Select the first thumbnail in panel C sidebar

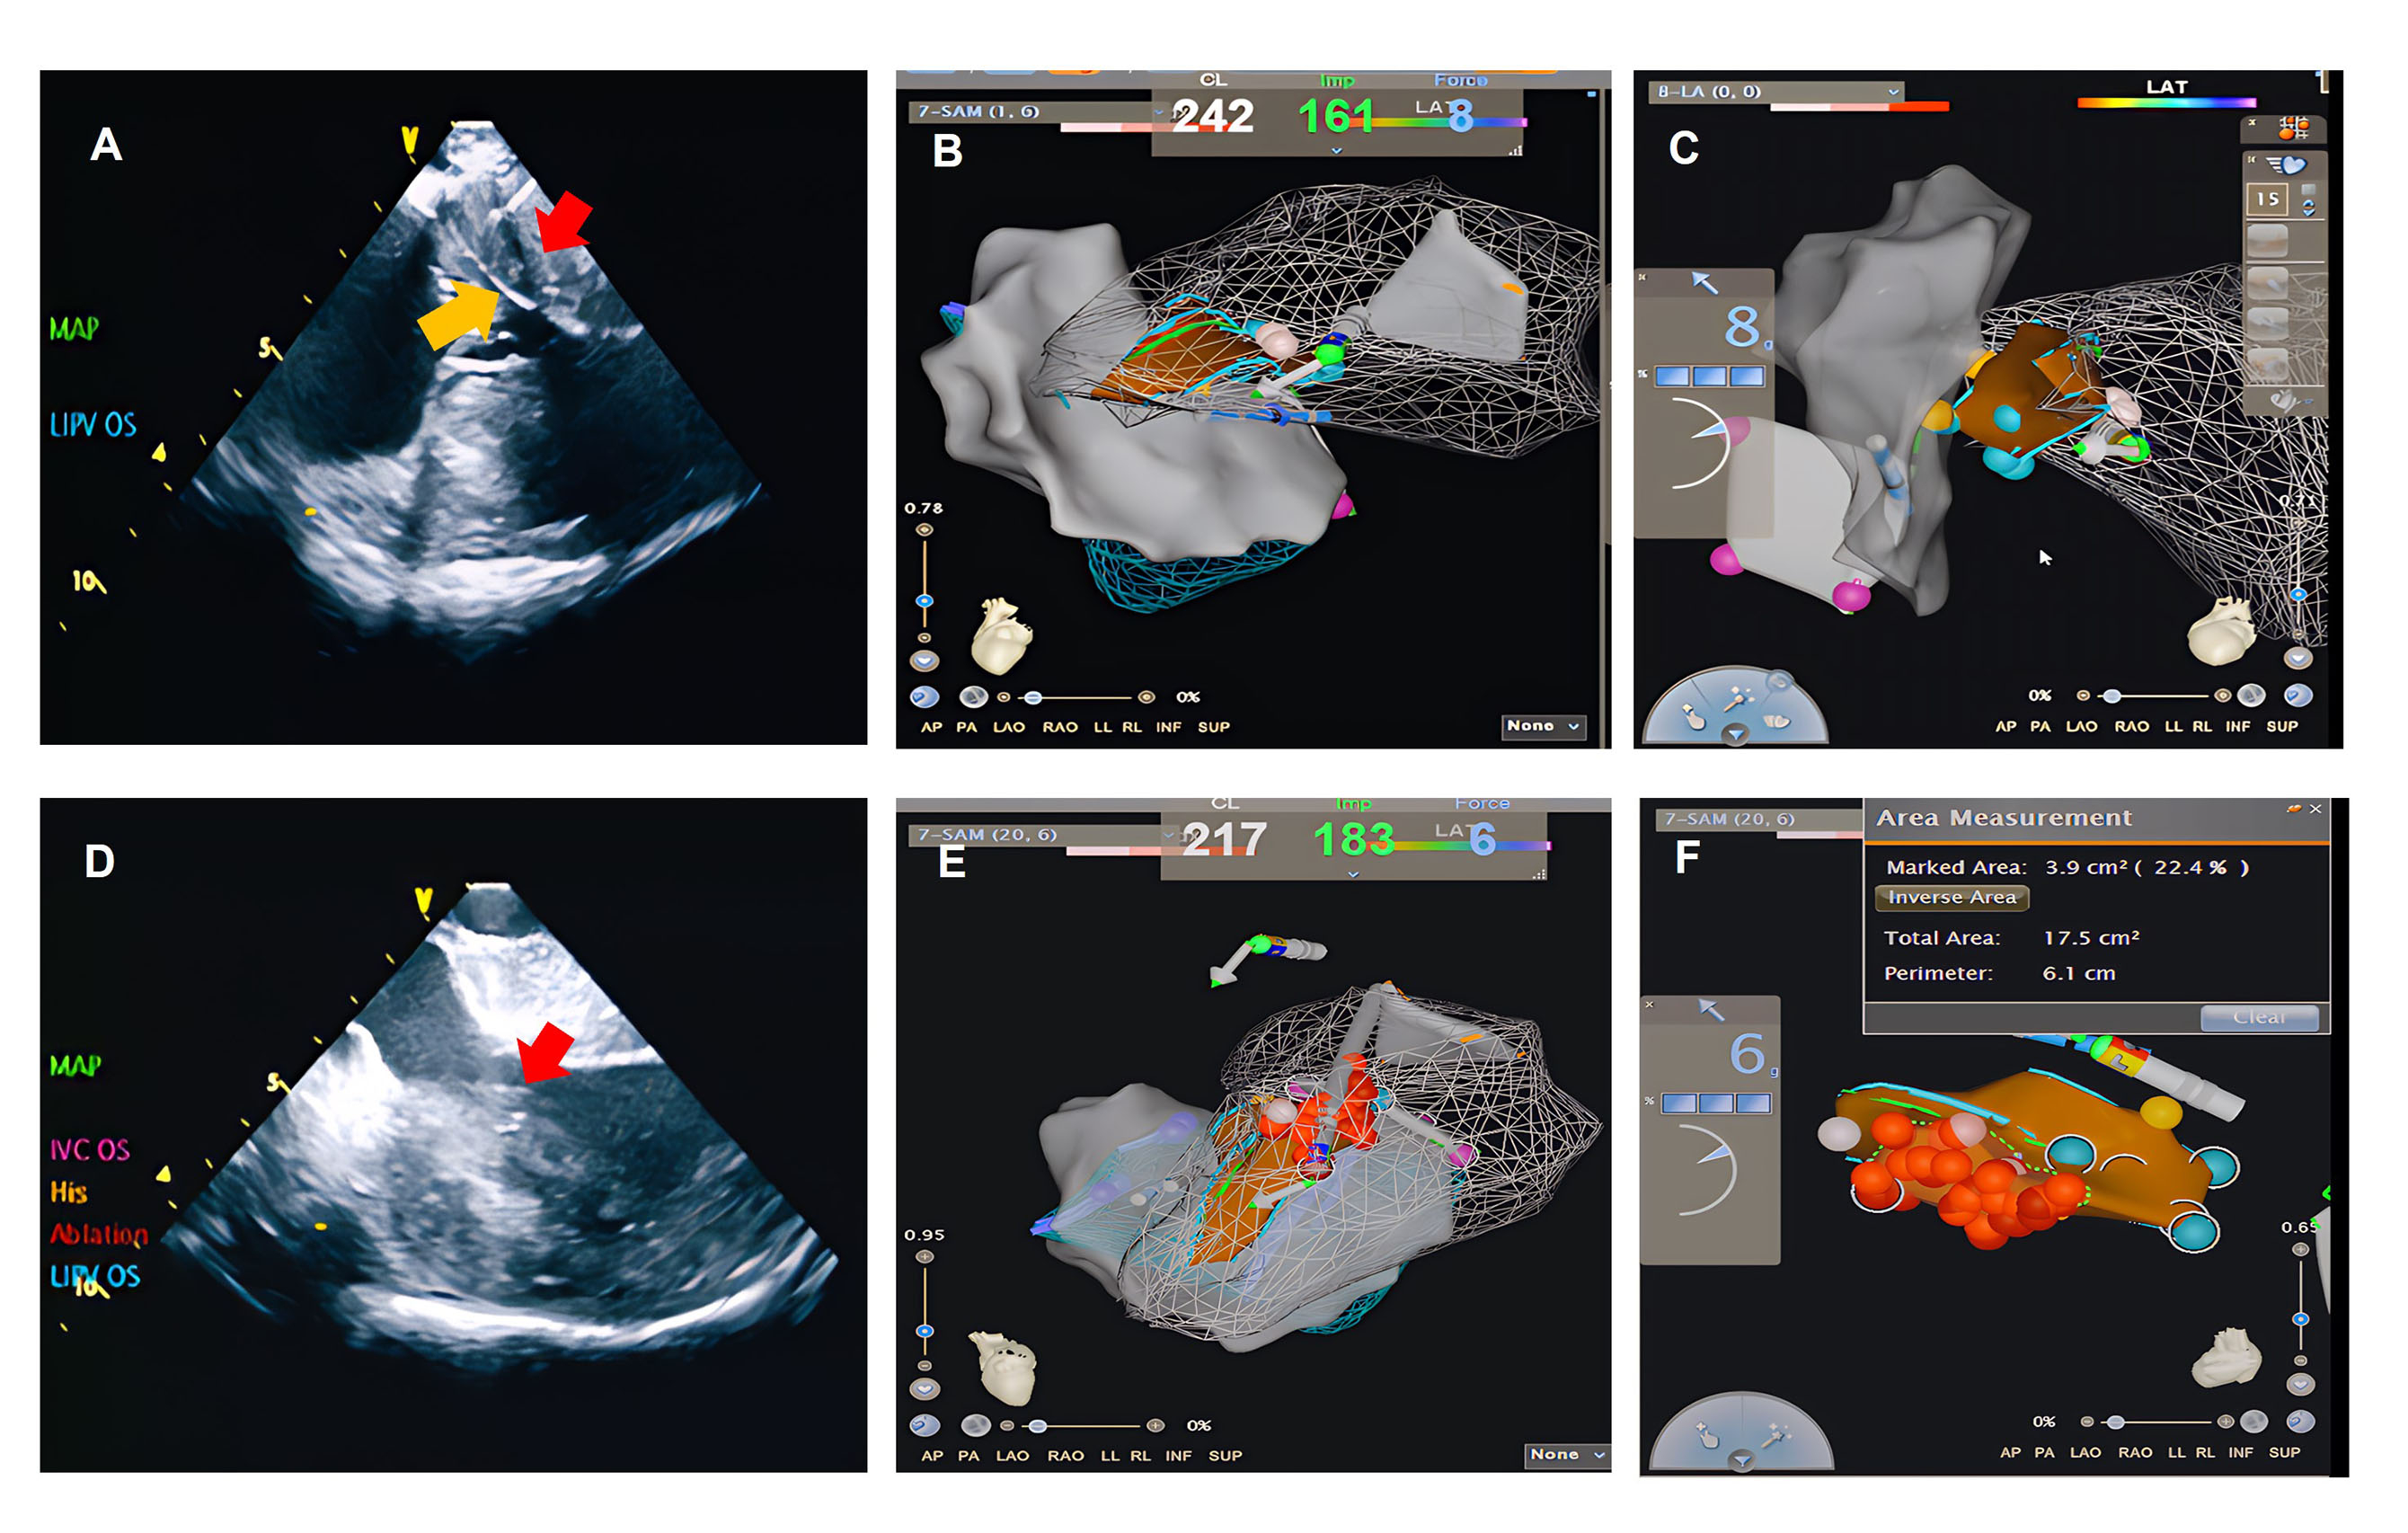2266,241
